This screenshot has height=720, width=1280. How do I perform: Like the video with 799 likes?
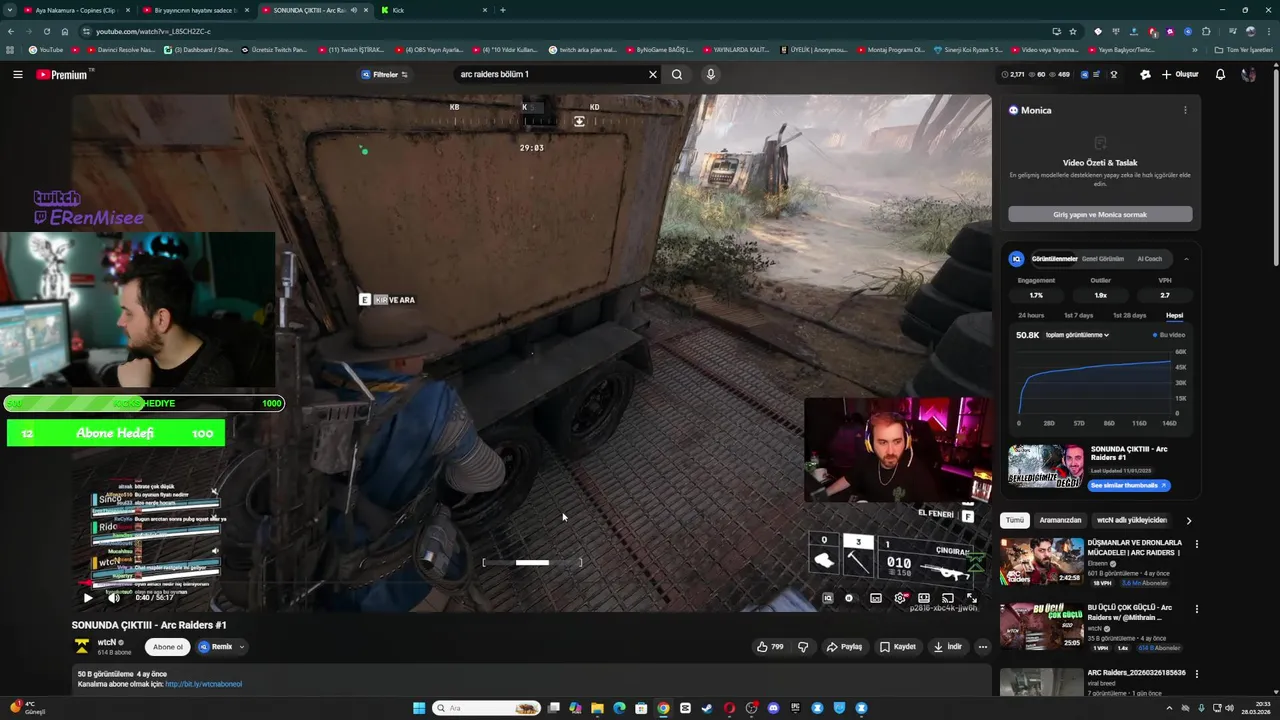[770, 647]
